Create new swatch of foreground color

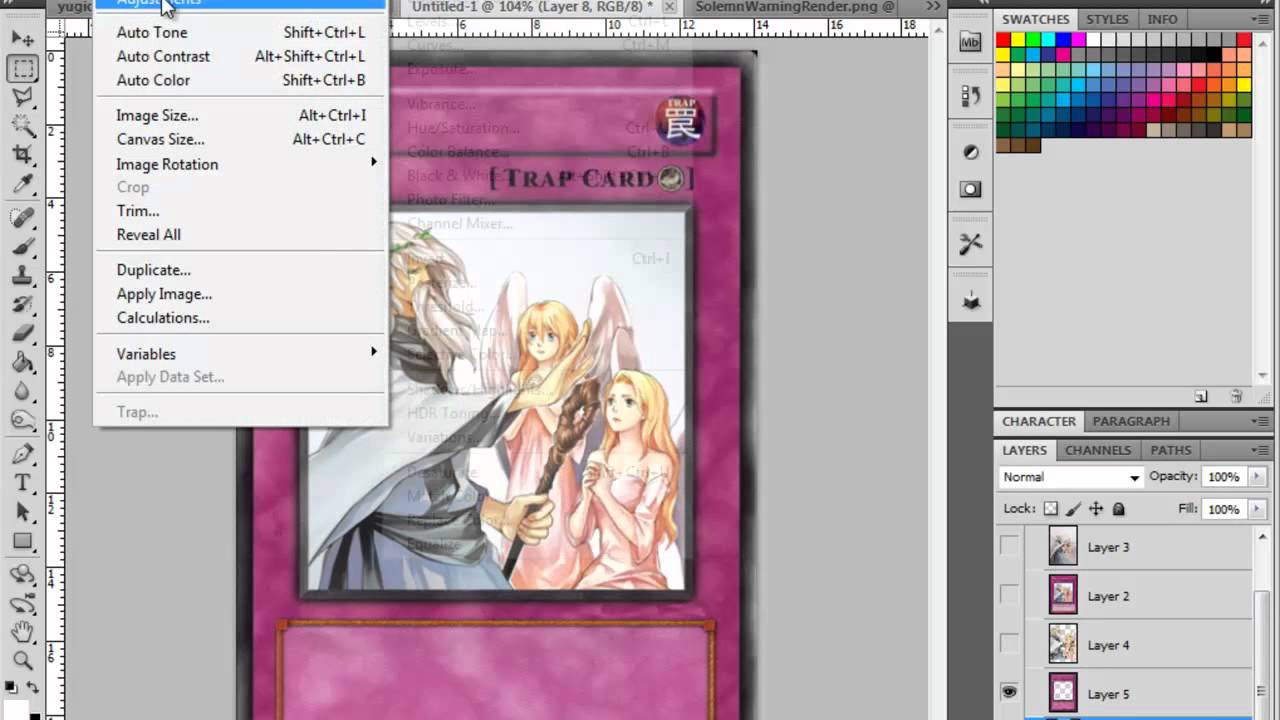(1201, 397)
